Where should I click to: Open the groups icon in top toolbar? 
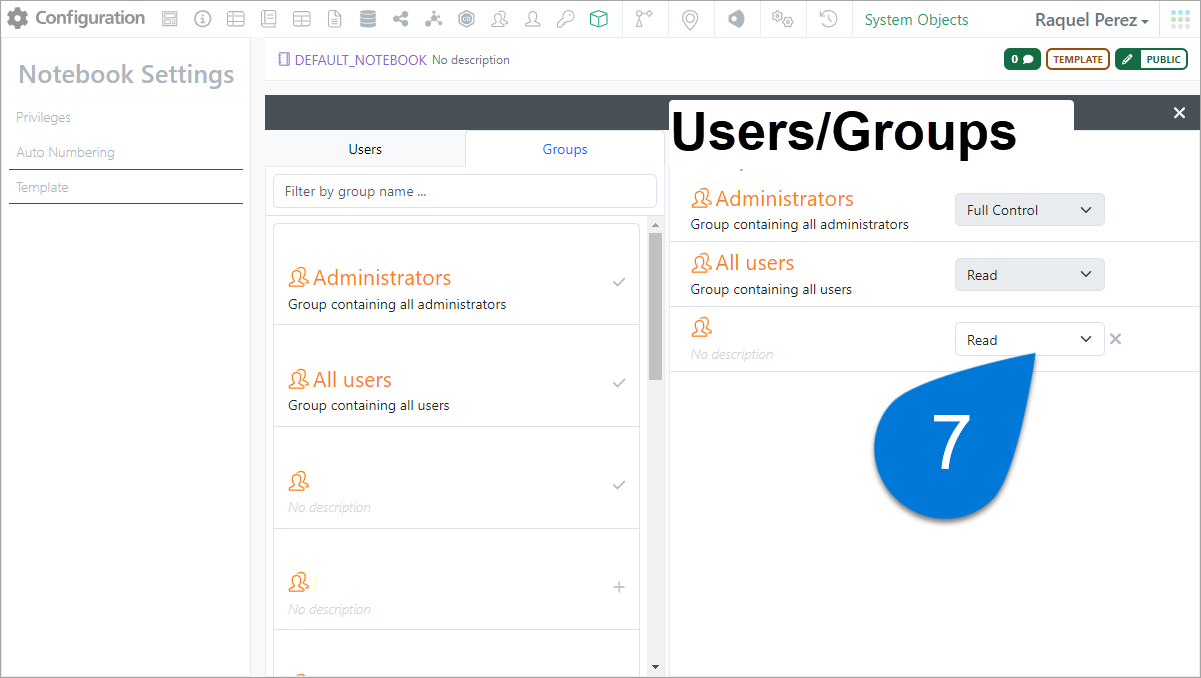[499, 19]
